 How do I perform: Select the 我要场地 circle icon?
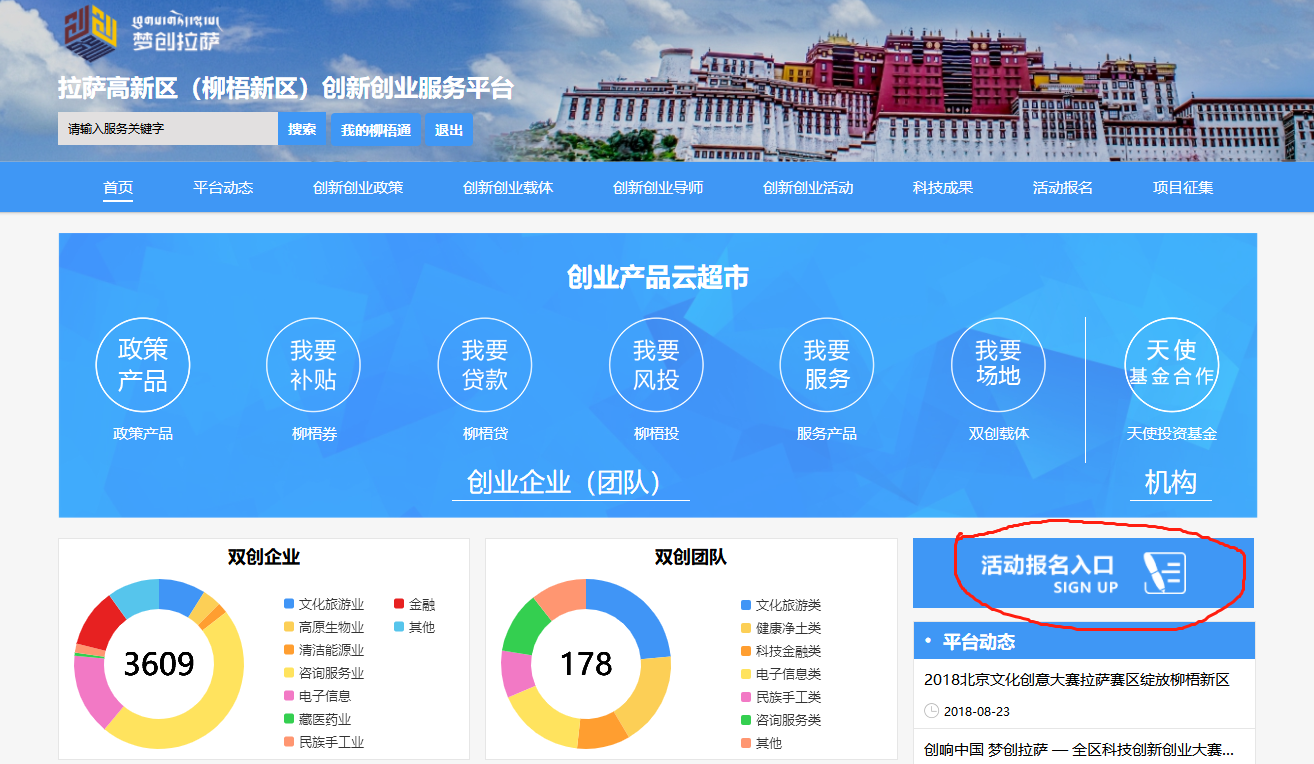pos(998,365)
